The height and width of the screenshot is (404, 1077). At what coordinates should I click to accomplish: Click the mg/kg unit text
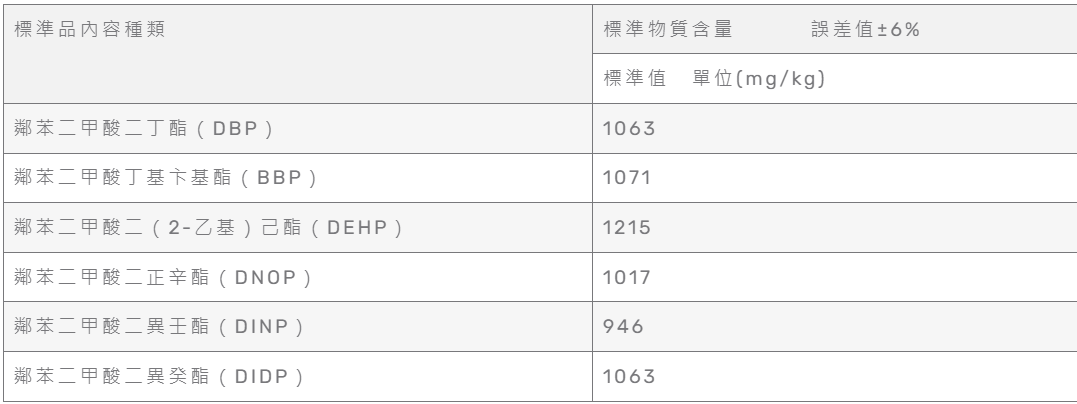780,79
